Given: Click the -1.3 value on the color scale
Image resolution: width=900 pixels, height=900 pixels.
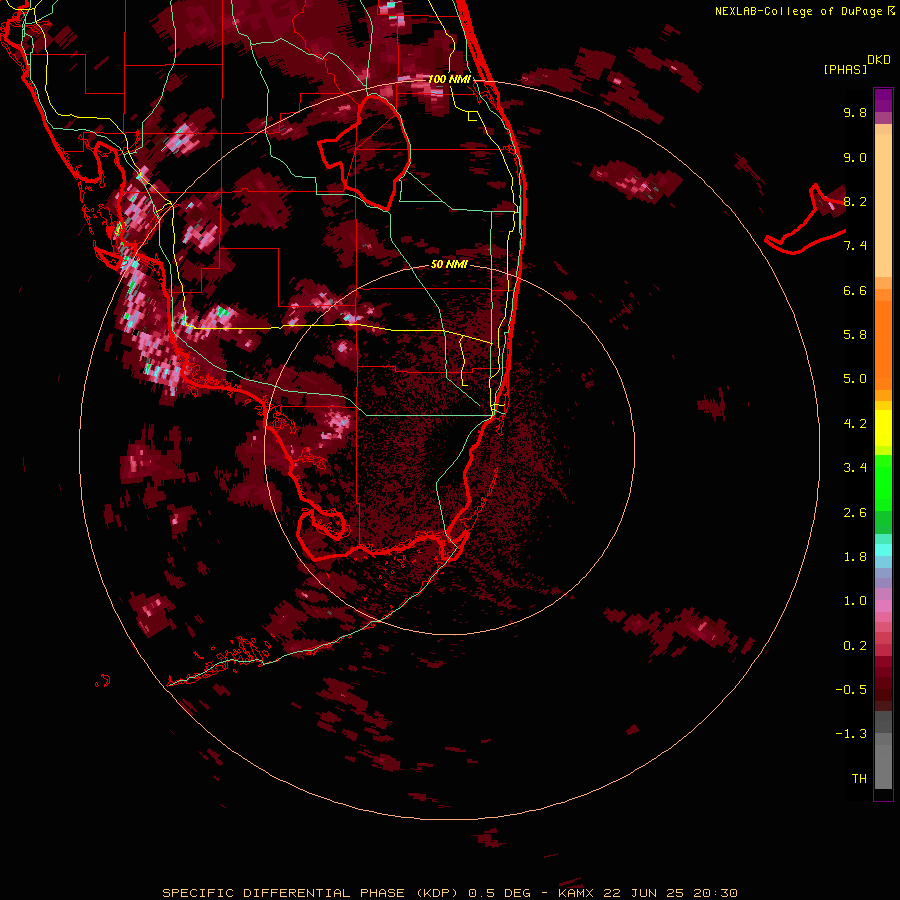Looking at the screenshot, I should coord(851,734).
